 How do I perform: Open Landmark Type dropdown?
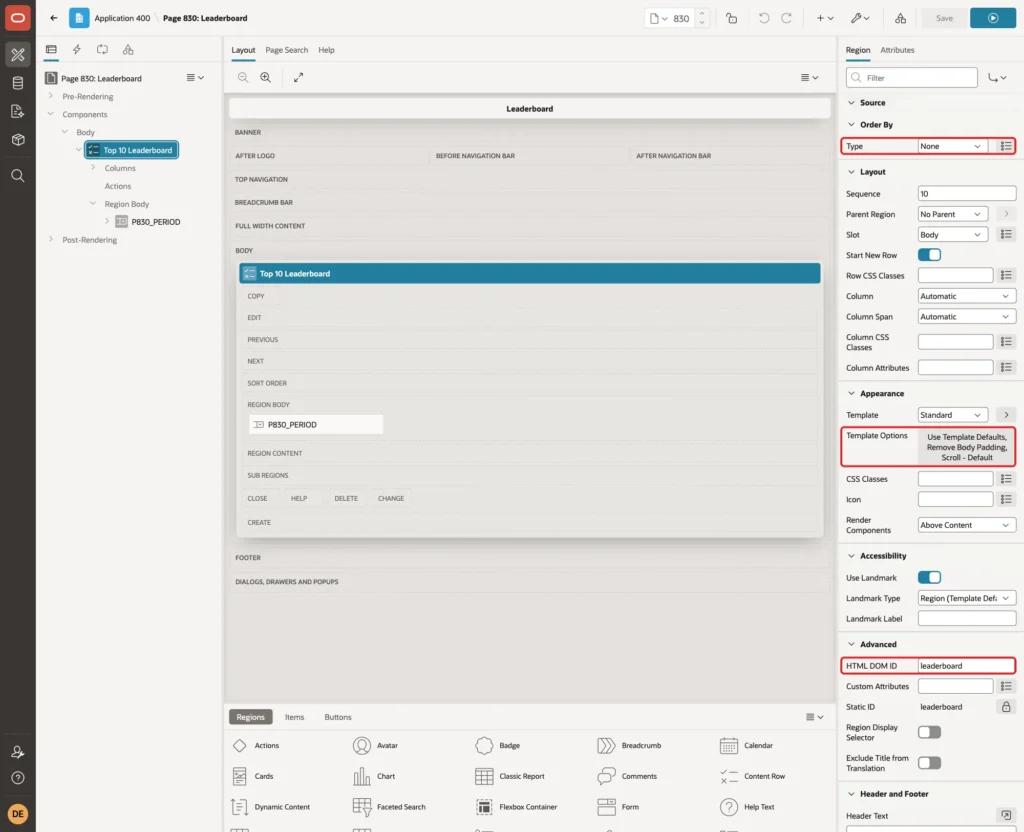click(x=967, y=598)
